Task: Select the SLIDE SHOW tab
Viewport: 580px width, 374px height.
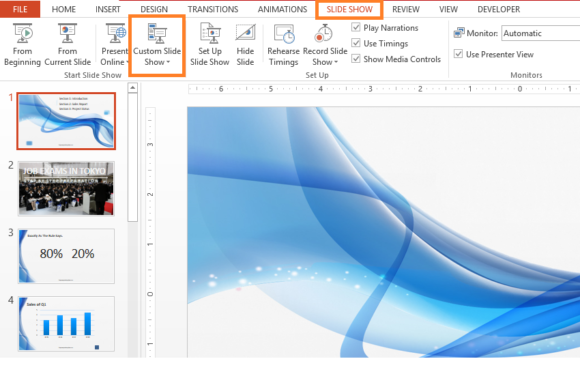Action: [x=349, y=9]
